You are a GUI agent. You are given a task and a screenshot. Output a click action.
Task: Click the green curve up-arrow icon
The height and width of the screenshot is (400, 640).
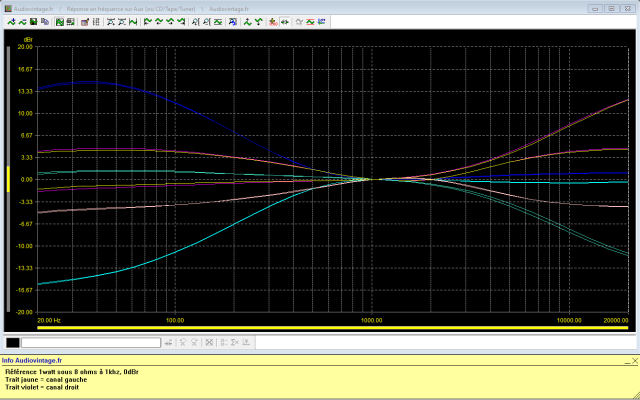pos(247,22)
